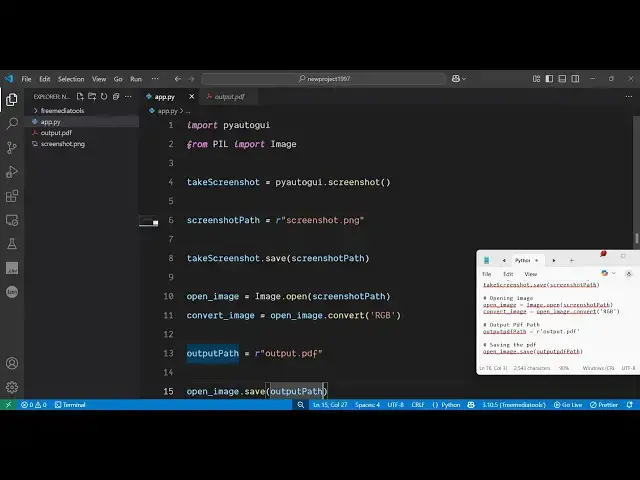Screen dimensions: 640x480
Task: Open File menu in Notepad window
Action: point(487,274)
